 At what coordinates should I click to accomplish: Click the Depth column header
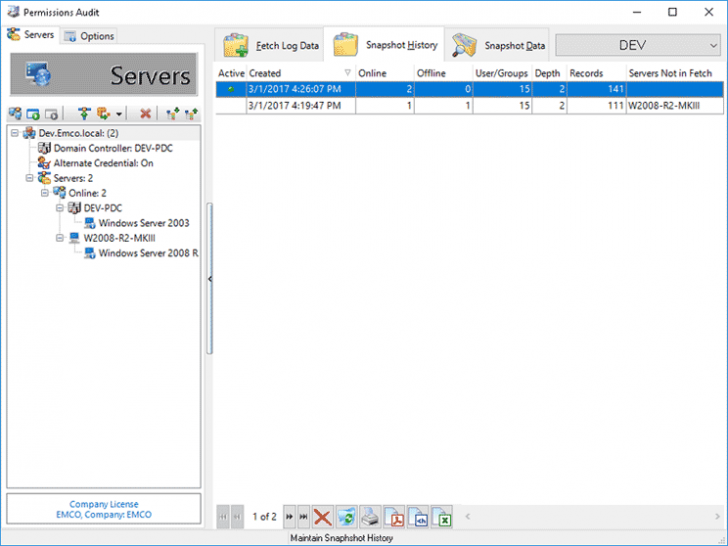click(549, 73)
